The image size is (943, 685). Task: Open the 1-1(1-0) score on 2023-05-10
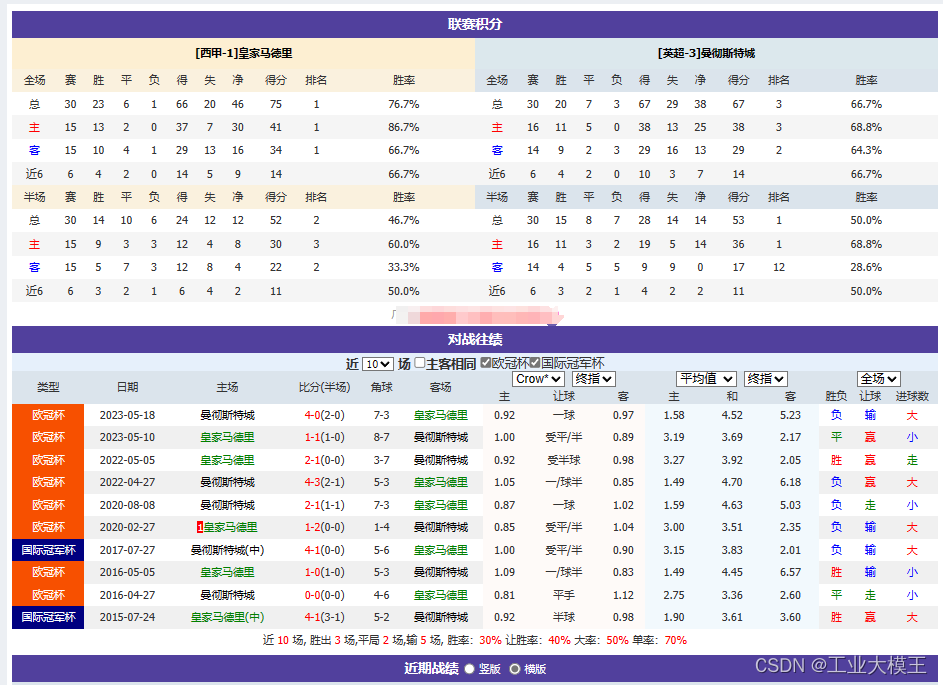click(325, 437)
